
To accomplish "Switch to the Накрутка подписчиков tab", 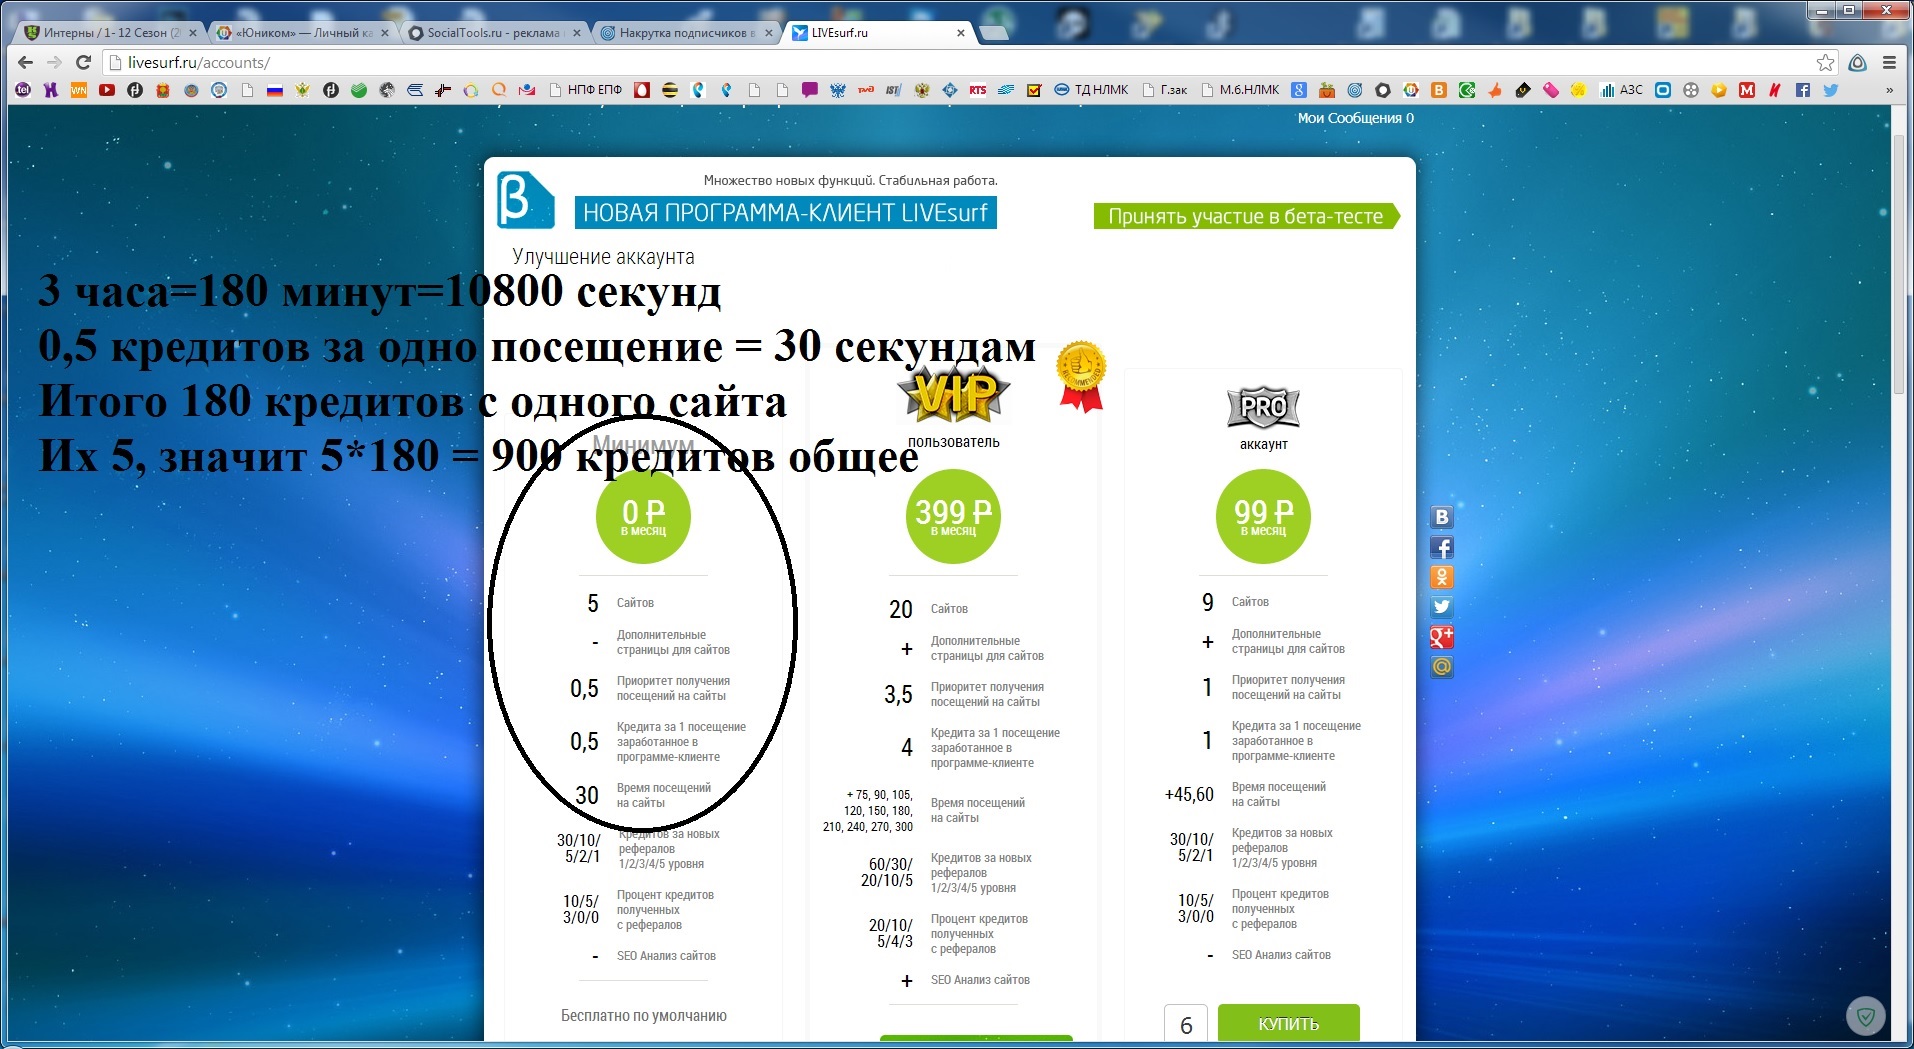I will 688,32.
